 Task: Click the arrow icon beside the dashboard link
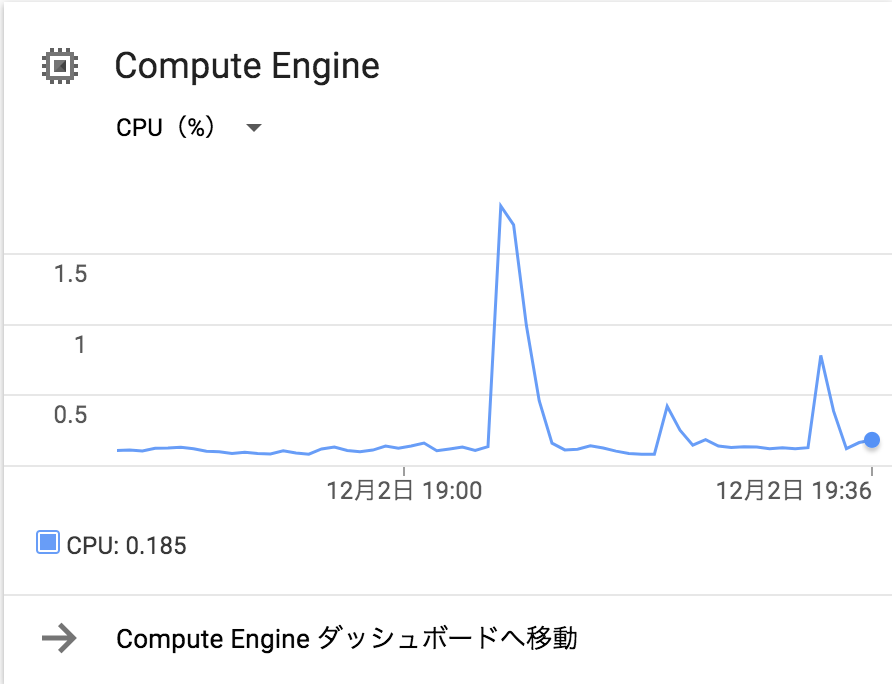[58, 639]
